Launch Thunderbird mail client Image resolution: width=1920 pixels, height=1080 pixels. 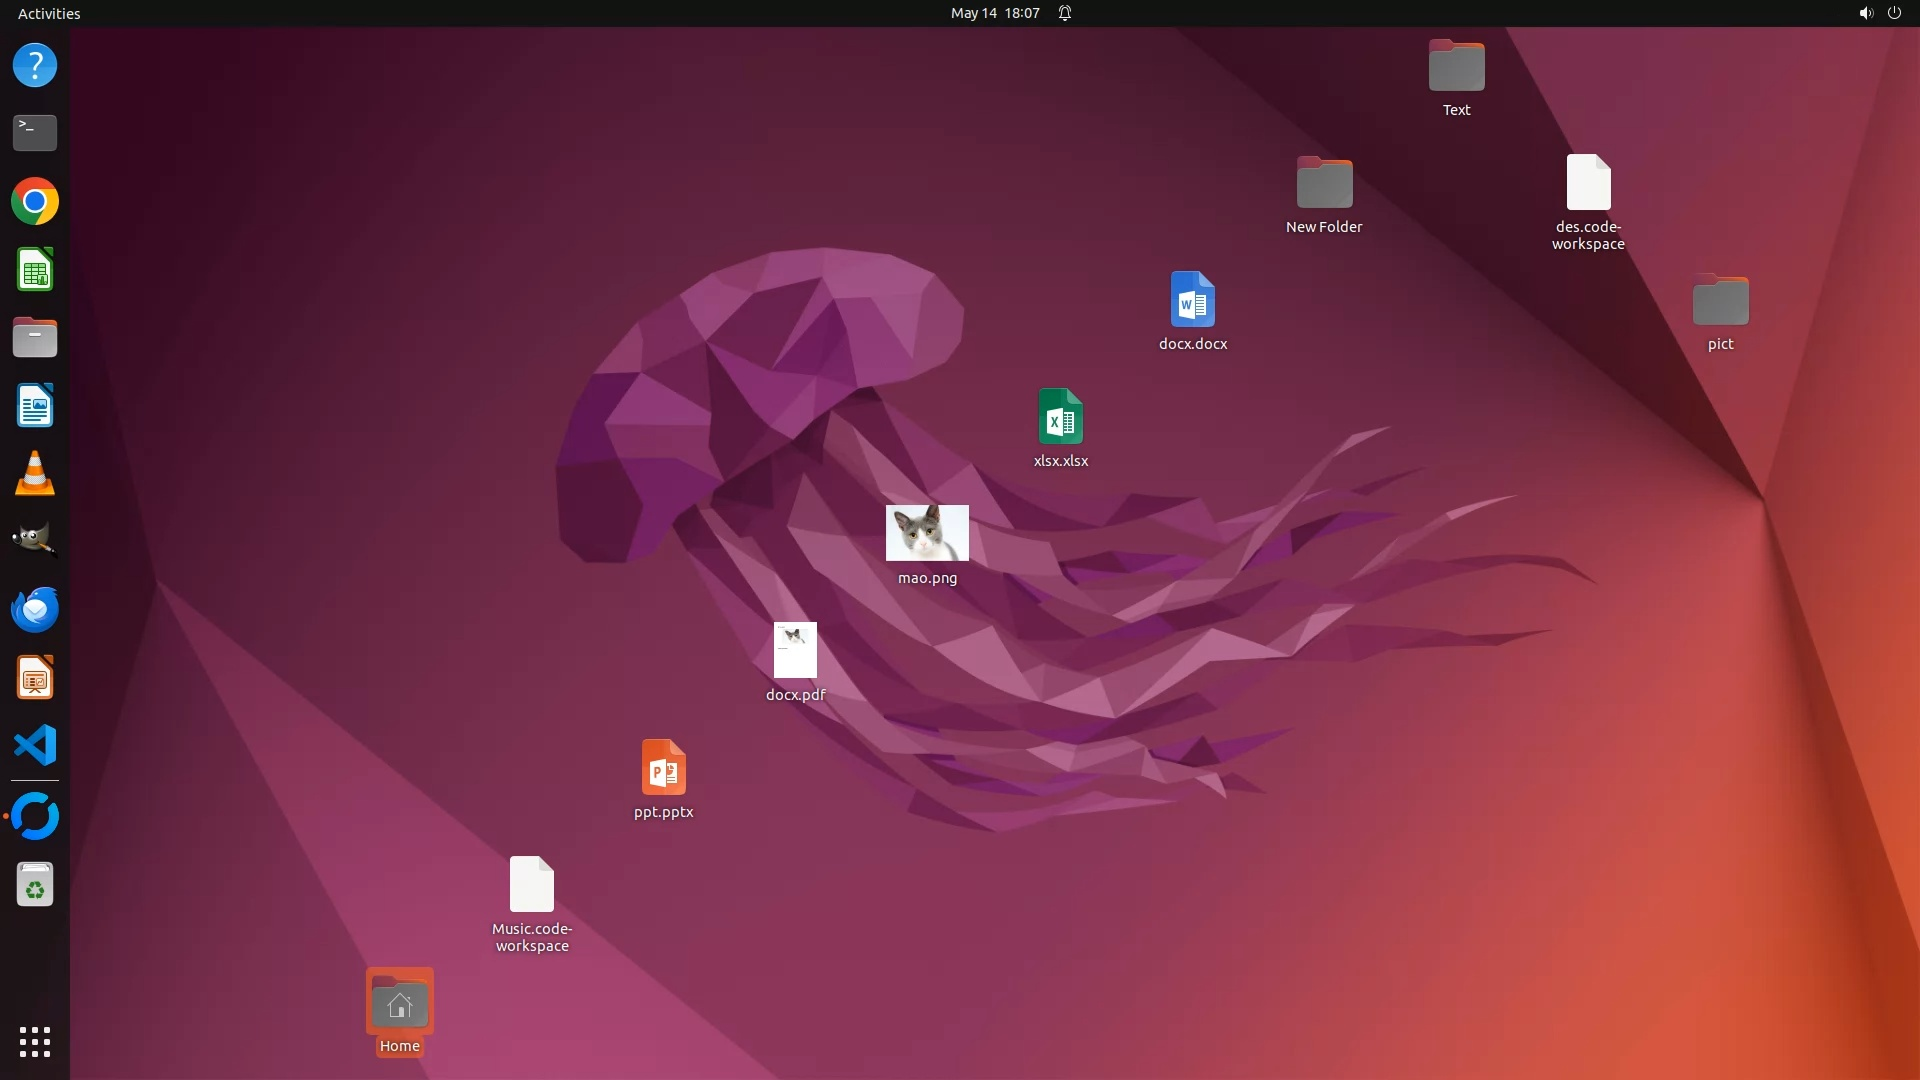[35, 609]
